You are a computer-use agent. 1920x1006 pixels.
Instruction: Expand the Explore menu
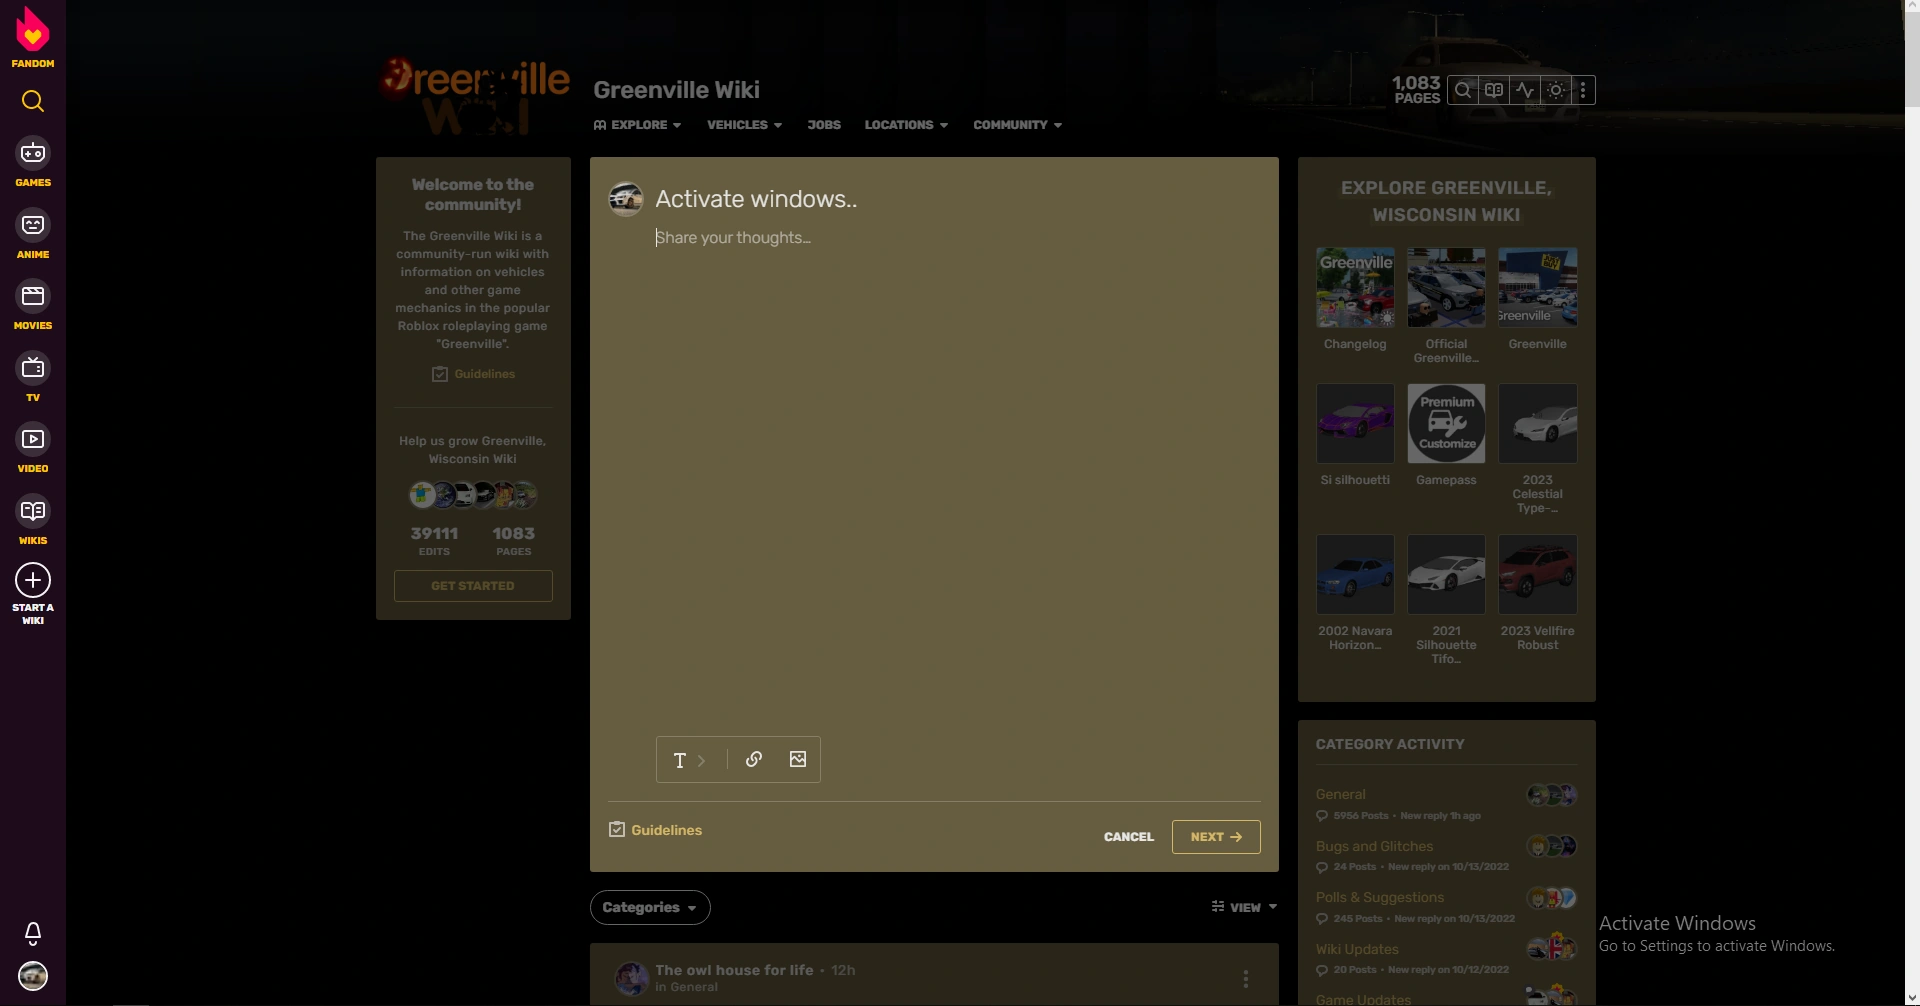637,125
